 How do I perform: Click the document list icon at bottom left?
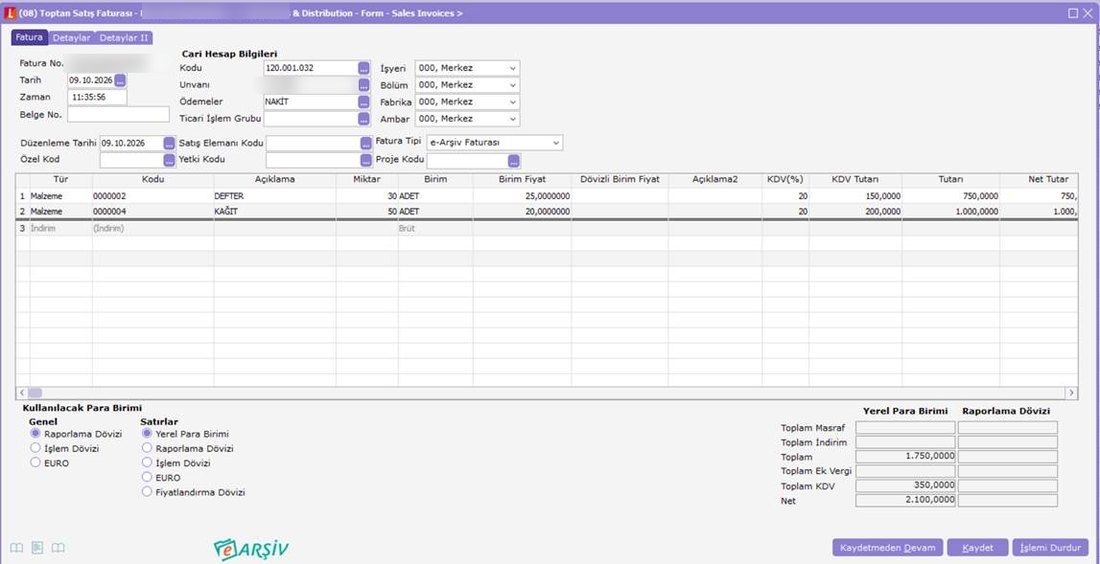pos(38,548)
